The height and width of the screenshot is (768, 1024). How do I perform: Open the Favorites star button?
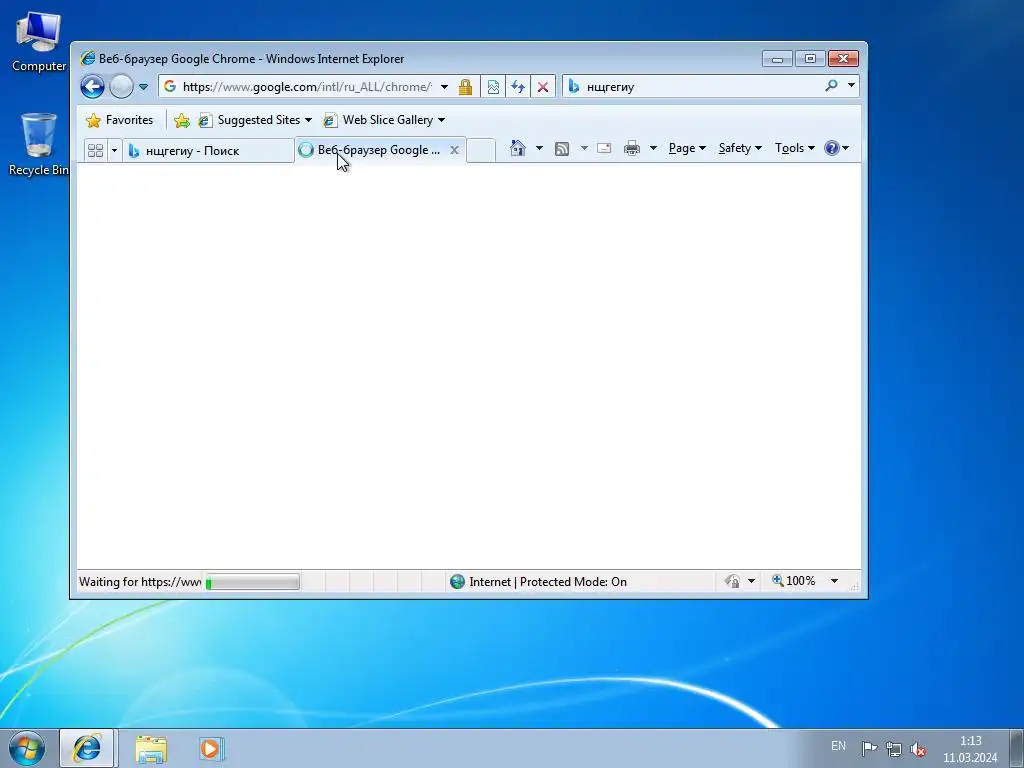point(120,120)
